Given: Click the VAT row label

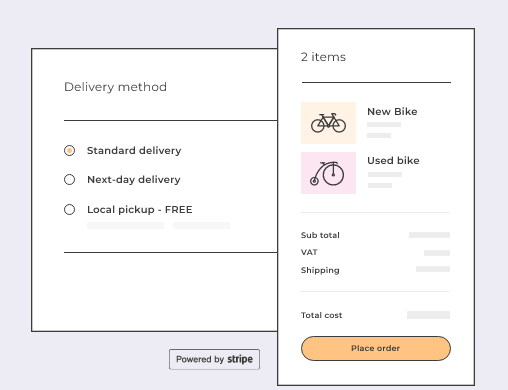Looking at the screenshot, I should pos(309,252).
